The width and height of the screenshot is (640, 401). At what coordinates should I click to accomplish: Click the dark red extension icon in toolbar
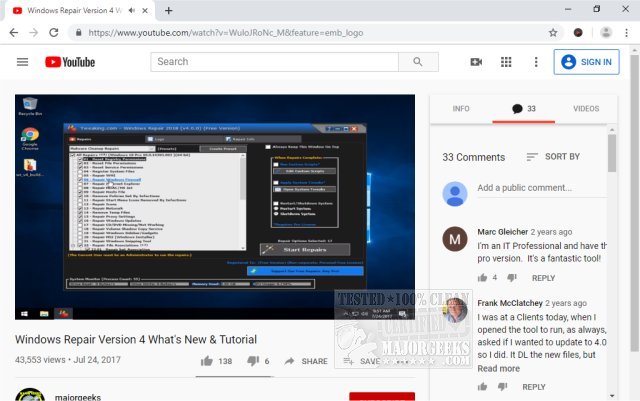point(578,33)
